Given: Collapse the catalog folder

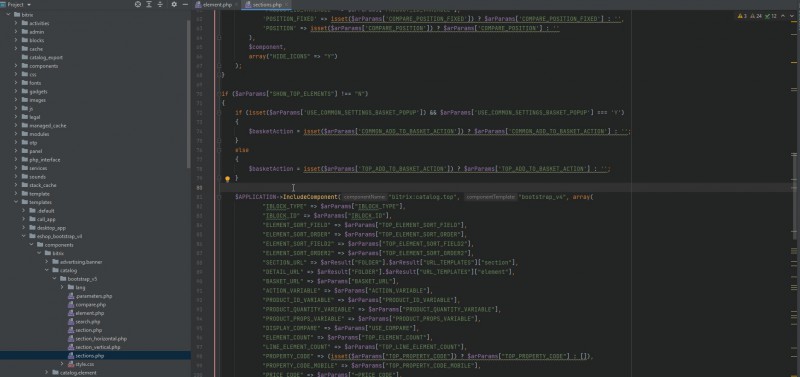Looking at the screenshot, I should pyautogui.click(x=46, y=270).
